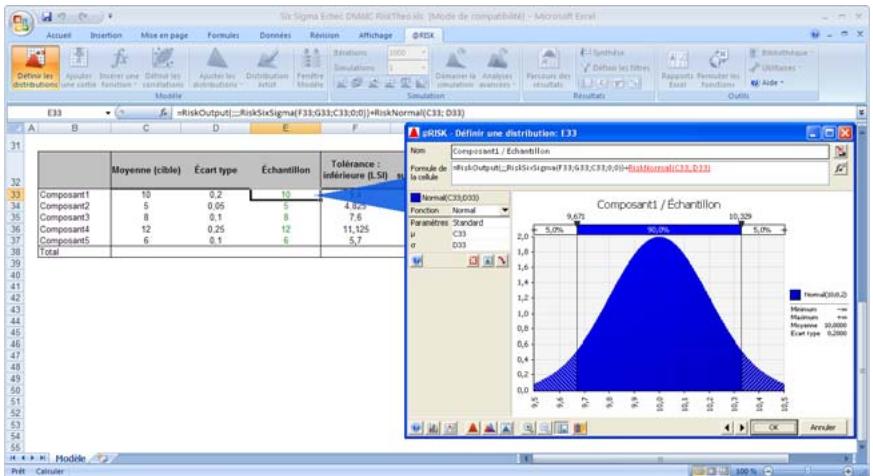This screenshot has height=476, width=873.
Task: Open Fenêtre Modèle from the ribbon
Action: click(310, 68)
